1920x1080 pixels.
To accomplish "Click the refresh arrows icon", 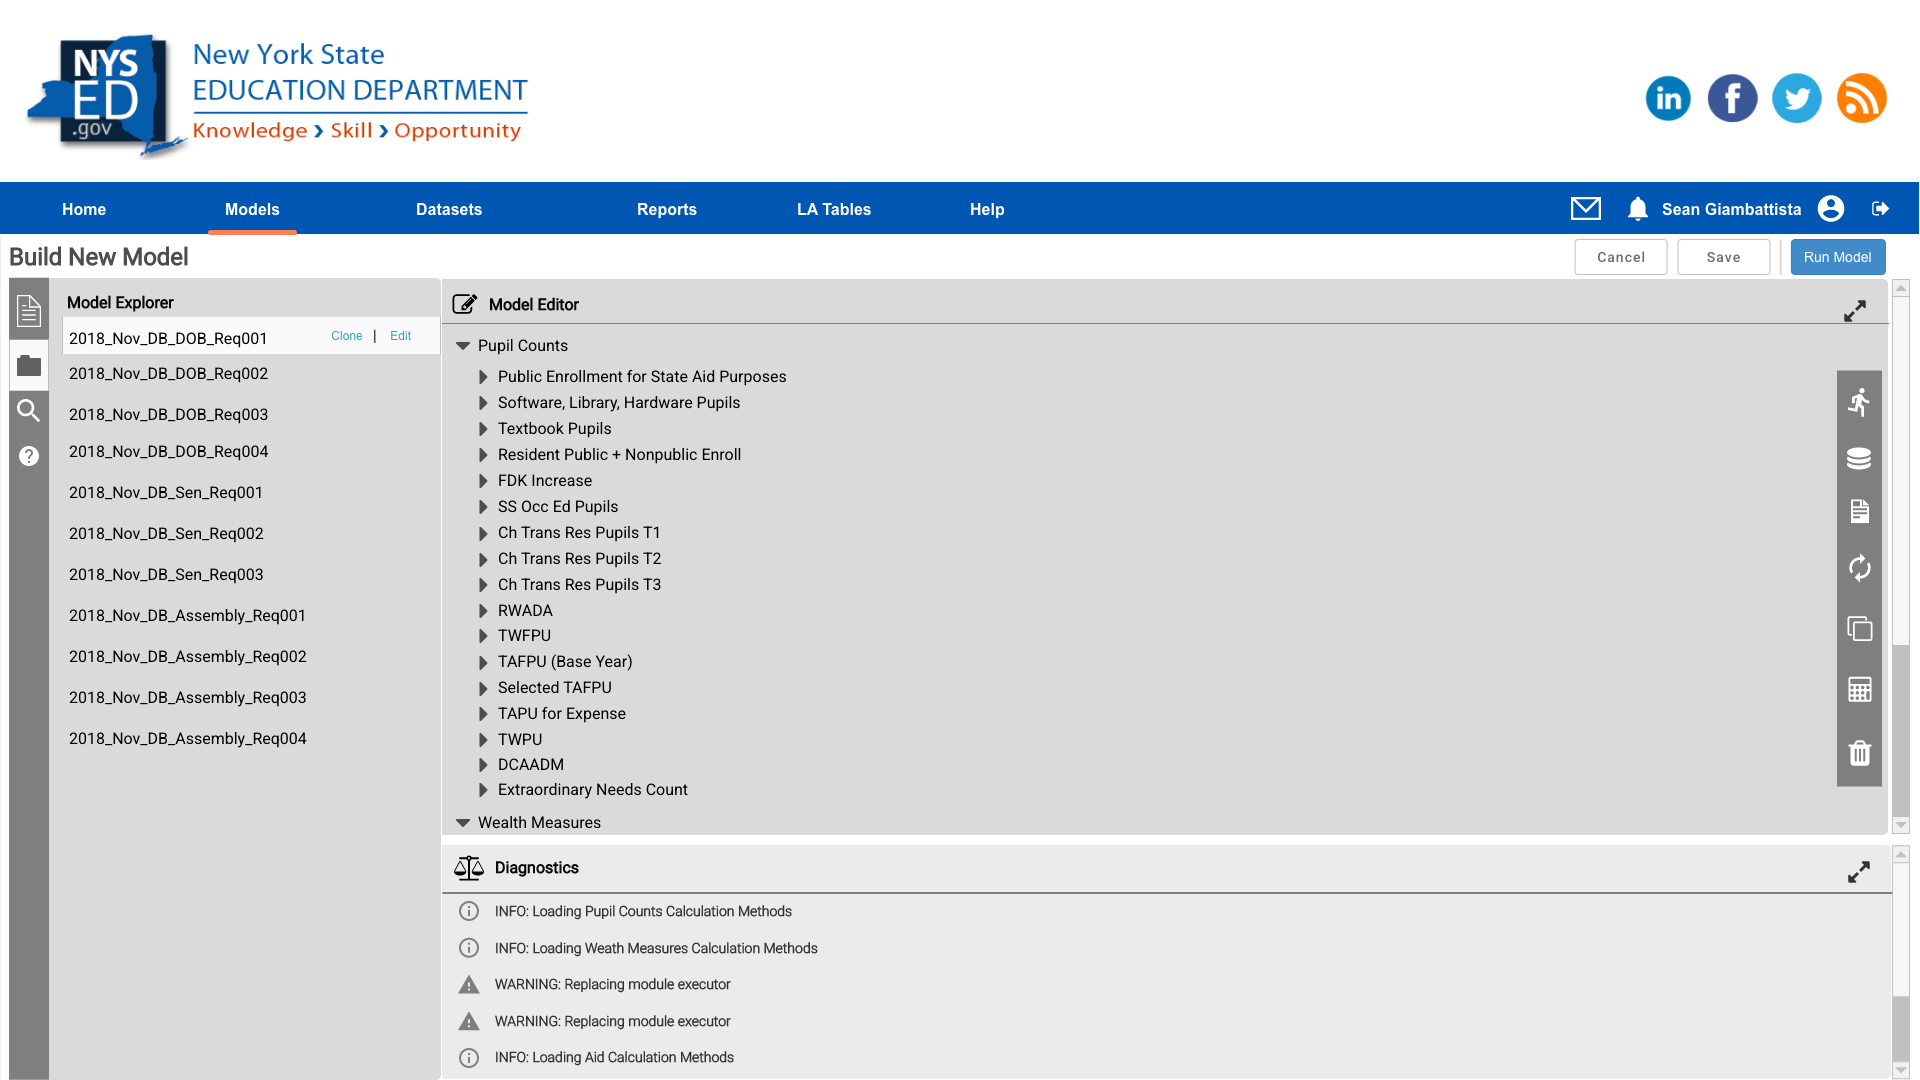I will 1859,568.
